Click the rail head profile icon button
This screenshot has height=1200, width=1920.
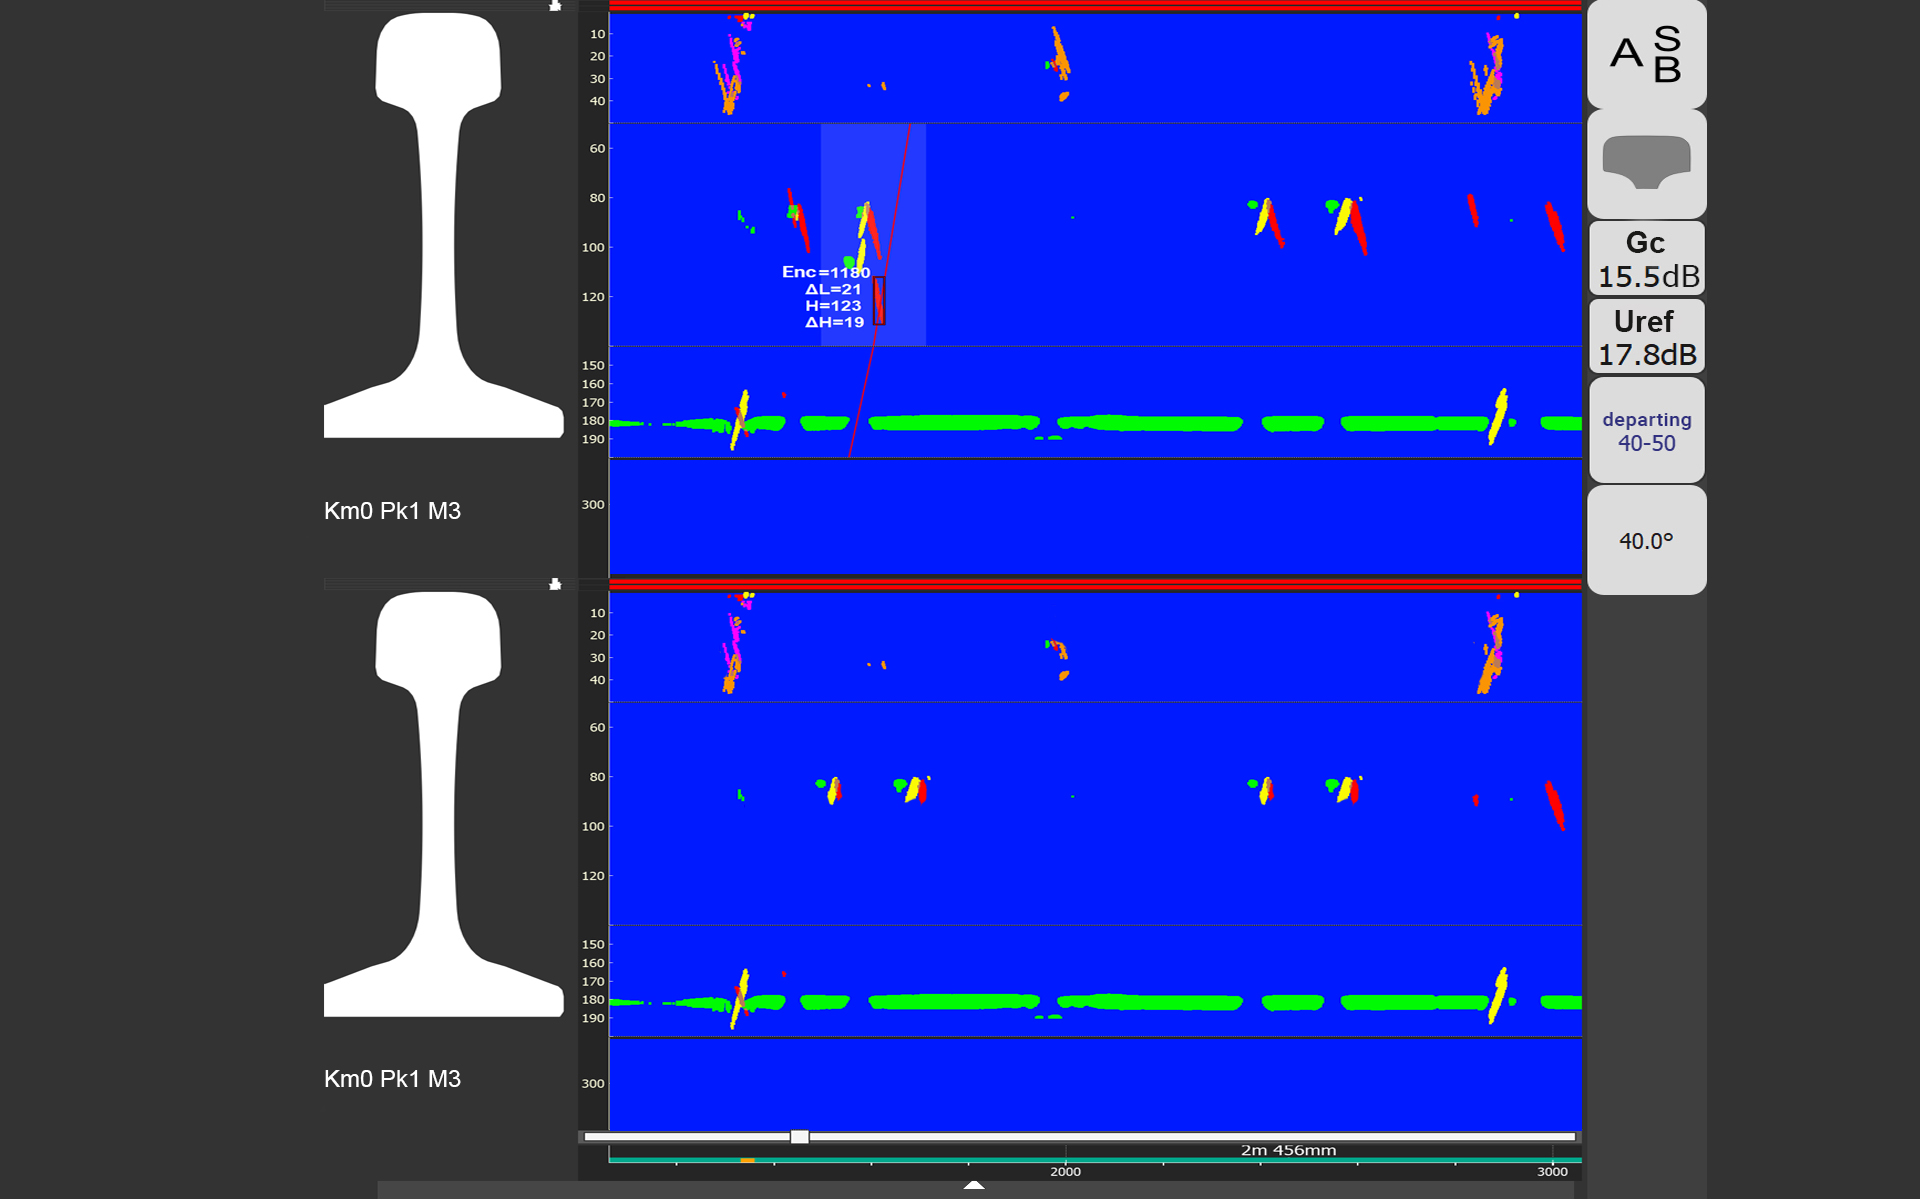pos(1646,163)
